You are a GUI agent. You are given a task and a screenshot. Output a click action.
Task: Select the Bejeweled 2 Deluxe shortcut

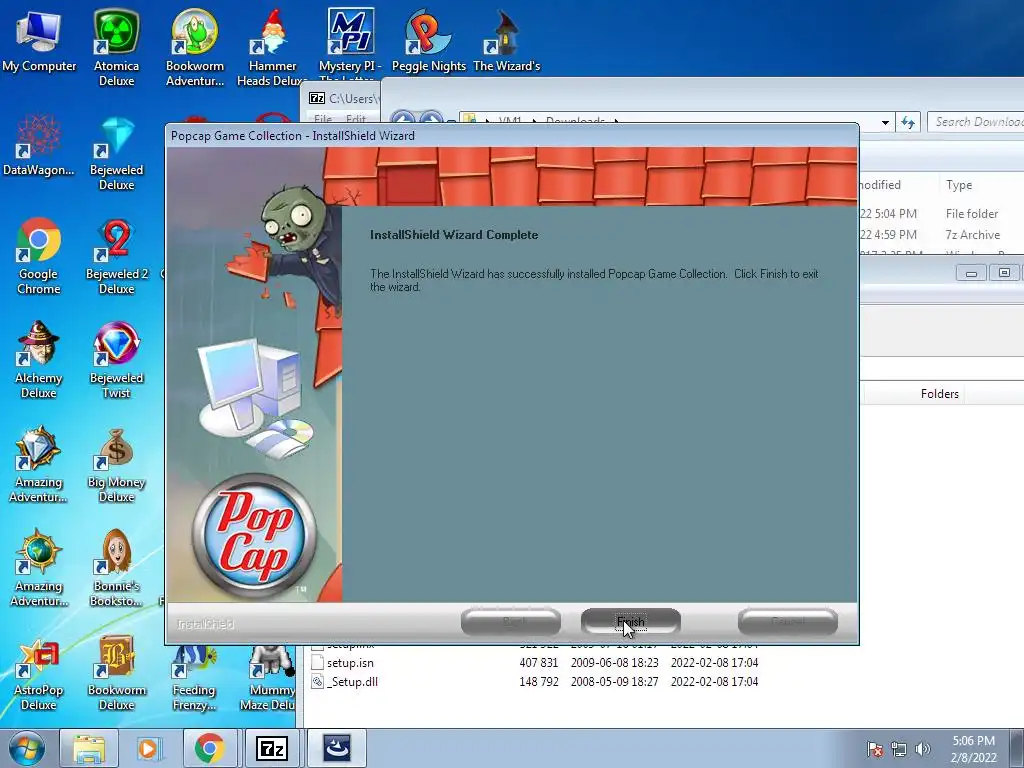click(x=116, y=256)
